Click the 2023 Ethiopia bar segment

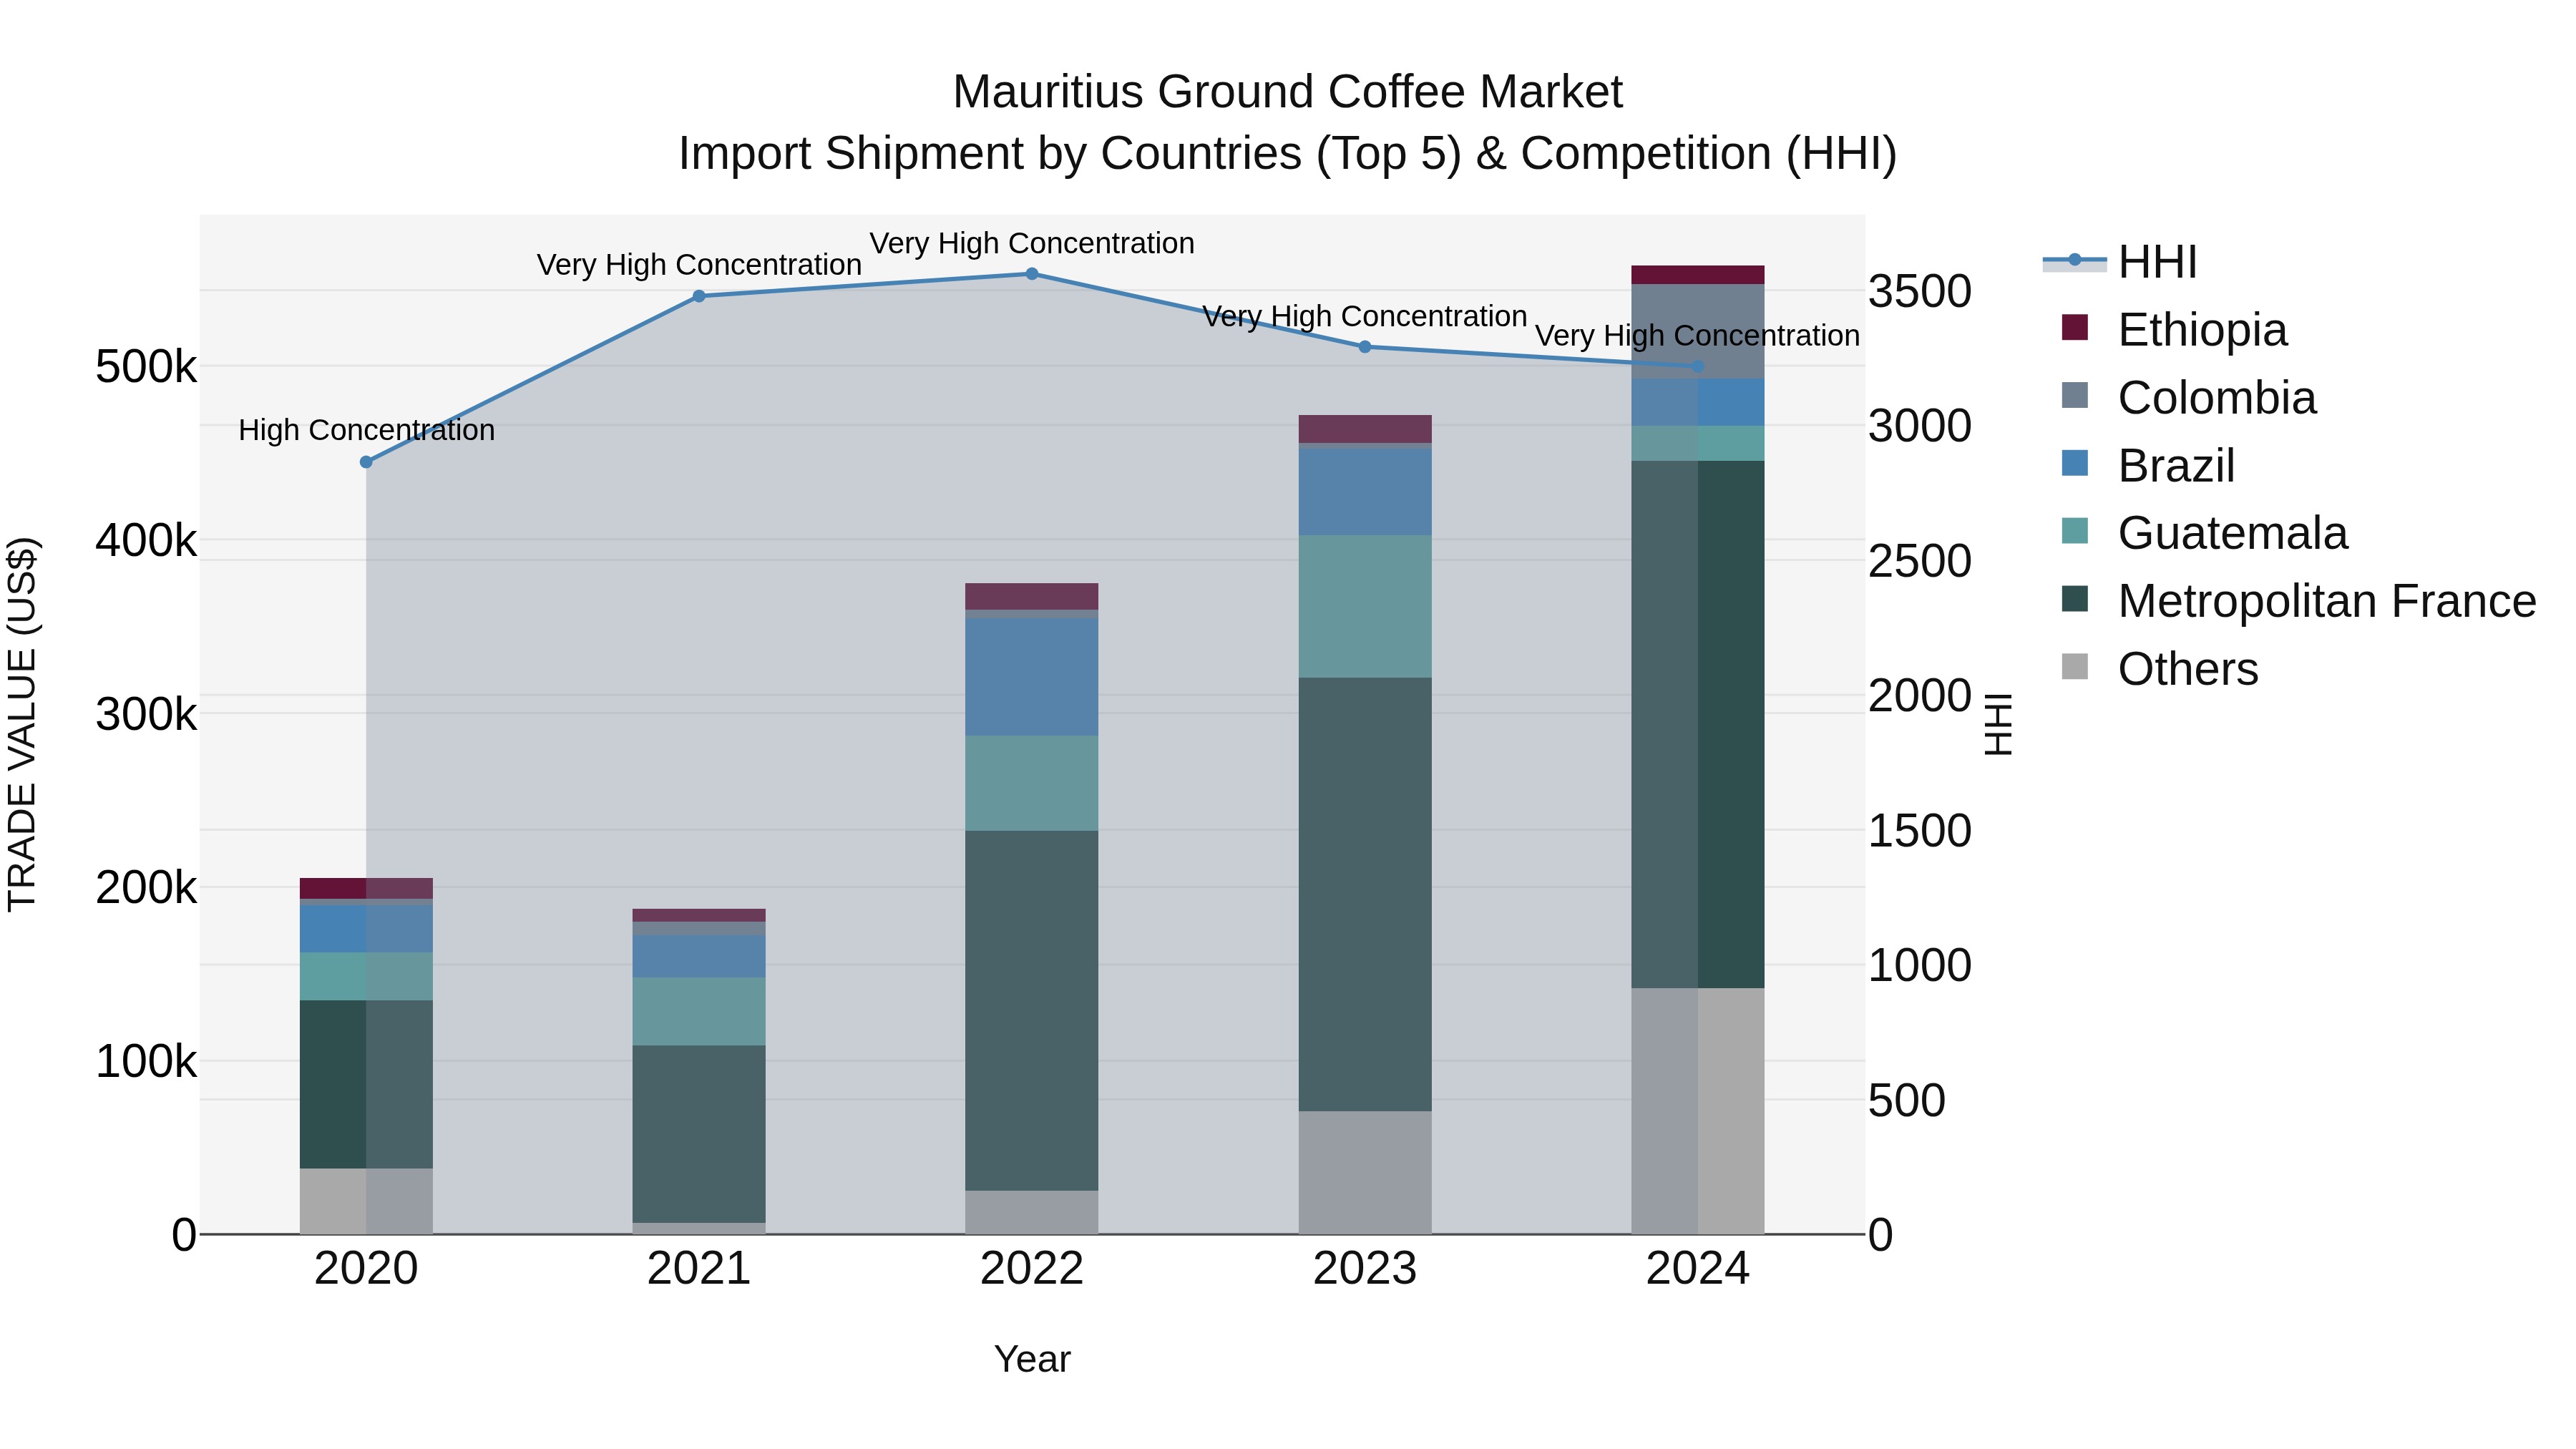(1365, 429)
